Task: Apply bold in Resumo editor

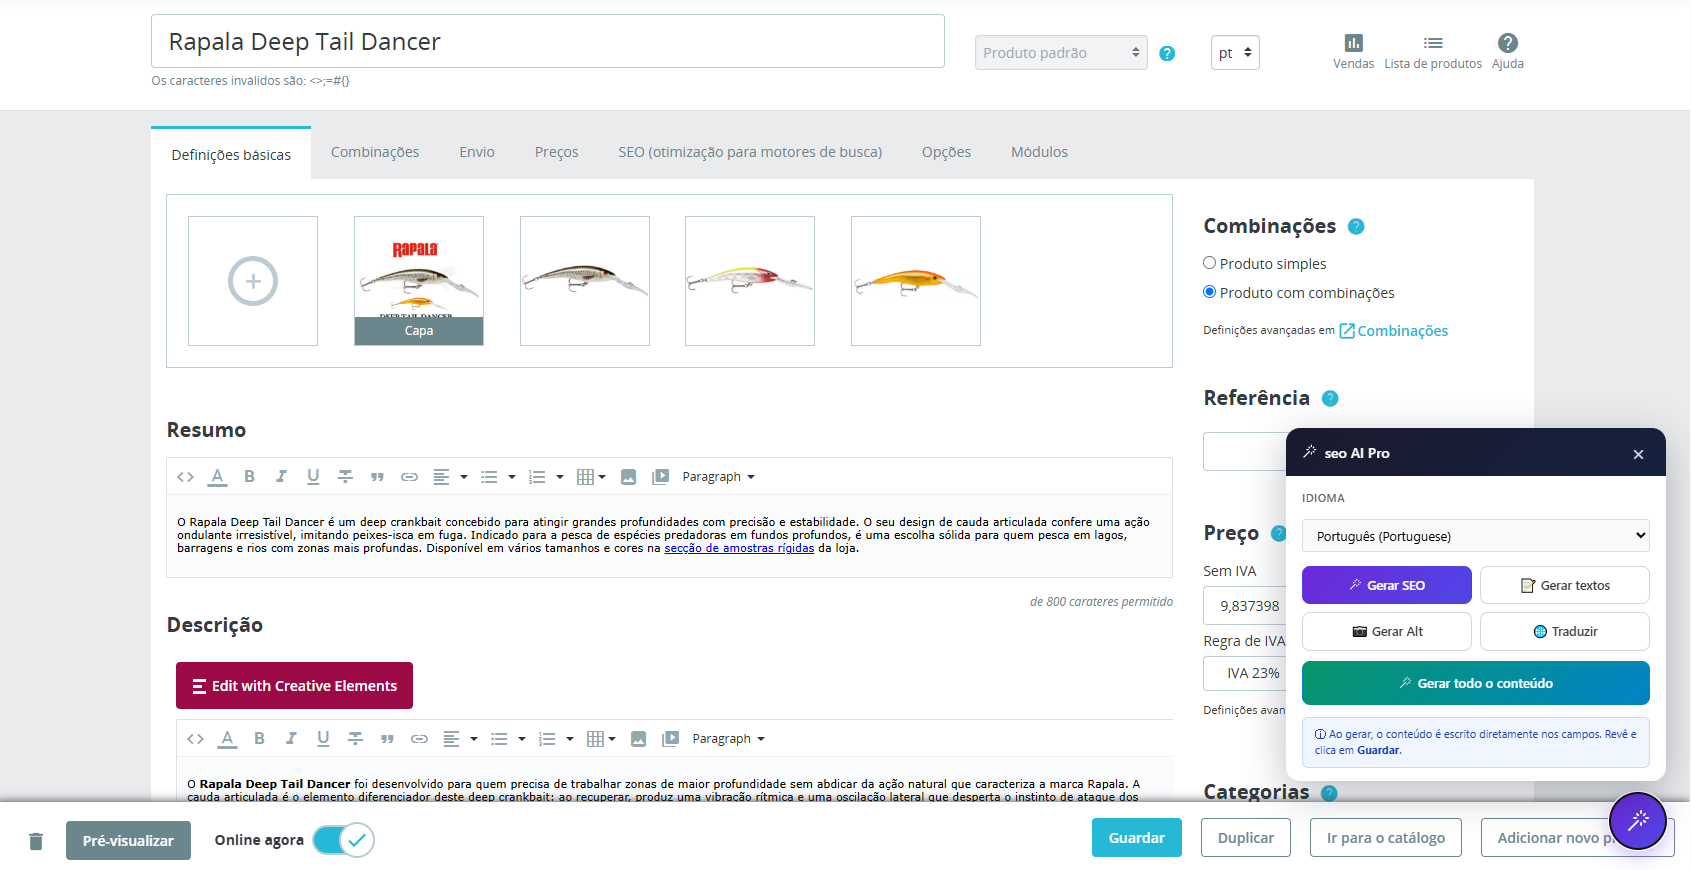Action: tap(249, 477)
